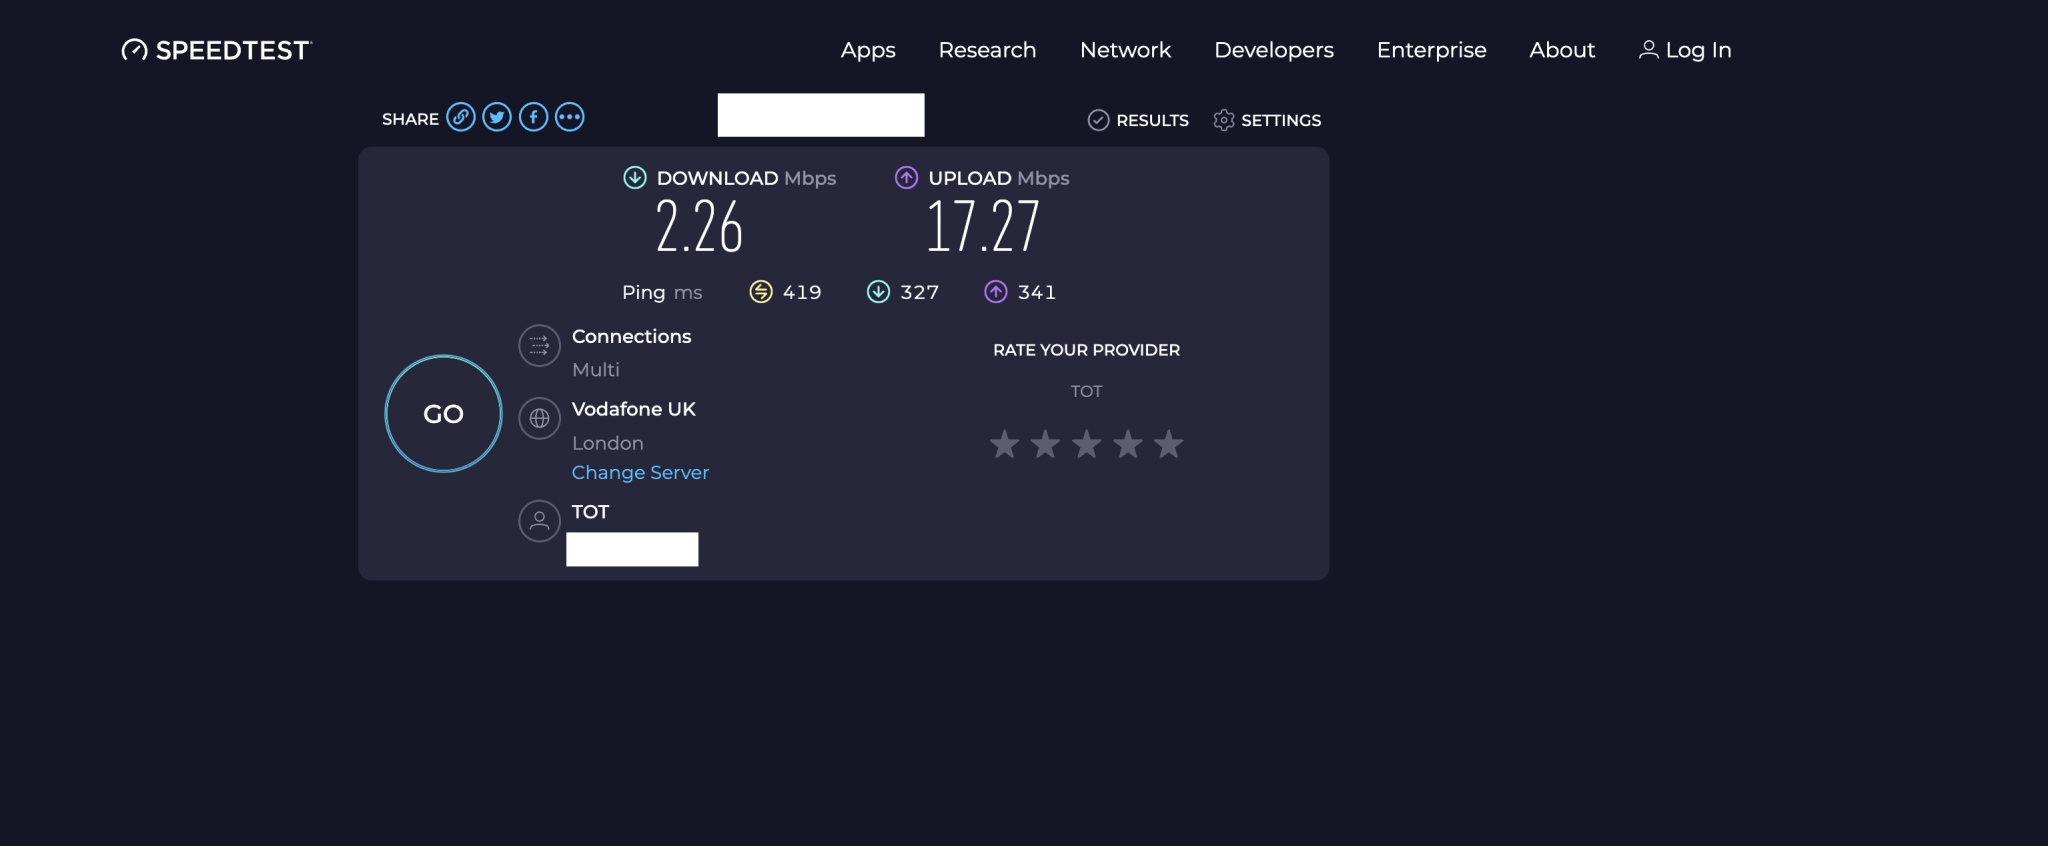Open the Enterprise menu
The height and width of the screenshot is (846, 2048).
(x=1432, y=50)
